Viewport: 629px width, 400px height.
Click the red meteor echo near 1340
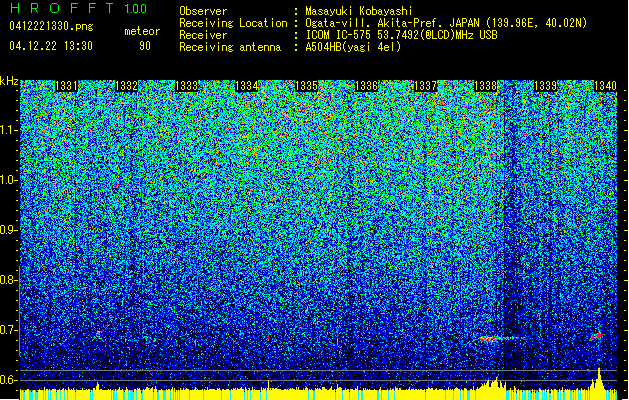597,336
